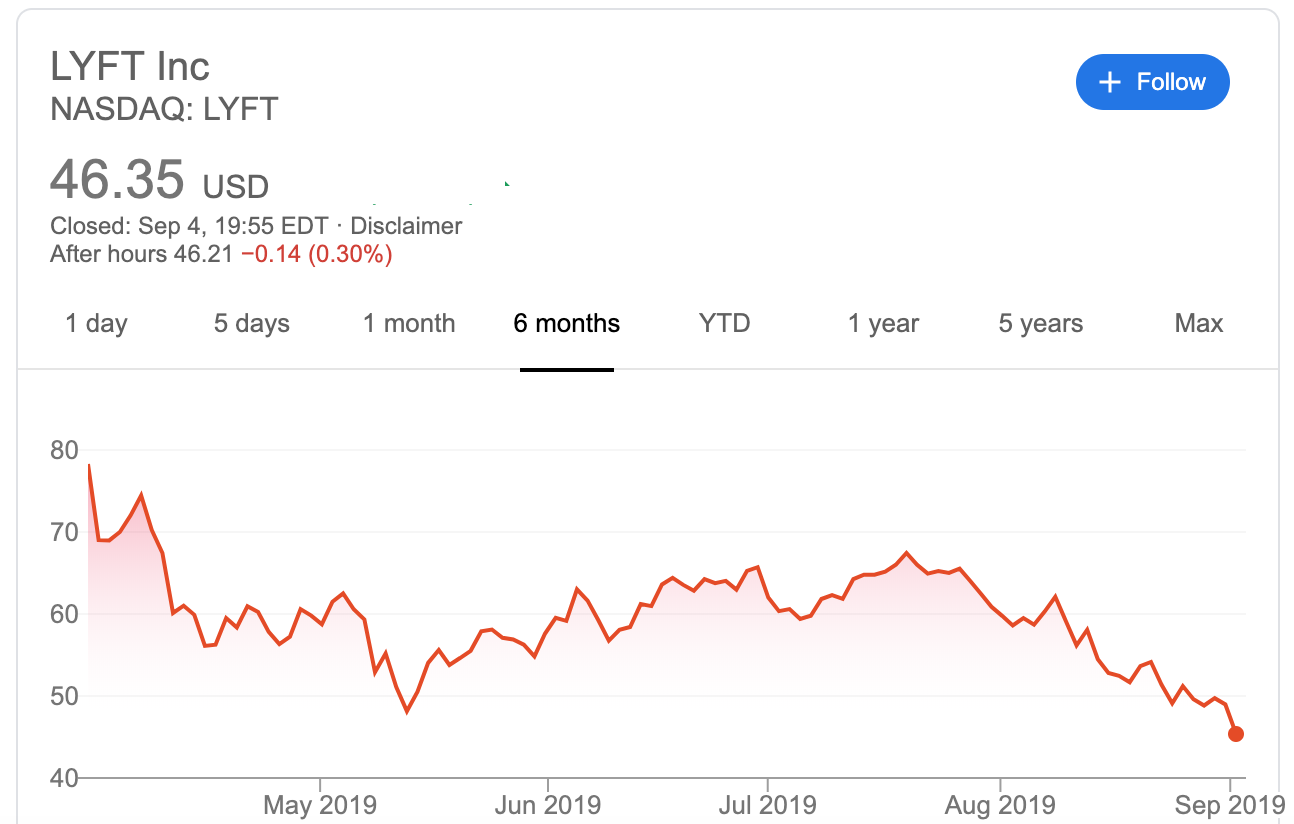The image size is (1294, 824).
Task: Click the Aug 2019 axis label
Action: point(999,804)
